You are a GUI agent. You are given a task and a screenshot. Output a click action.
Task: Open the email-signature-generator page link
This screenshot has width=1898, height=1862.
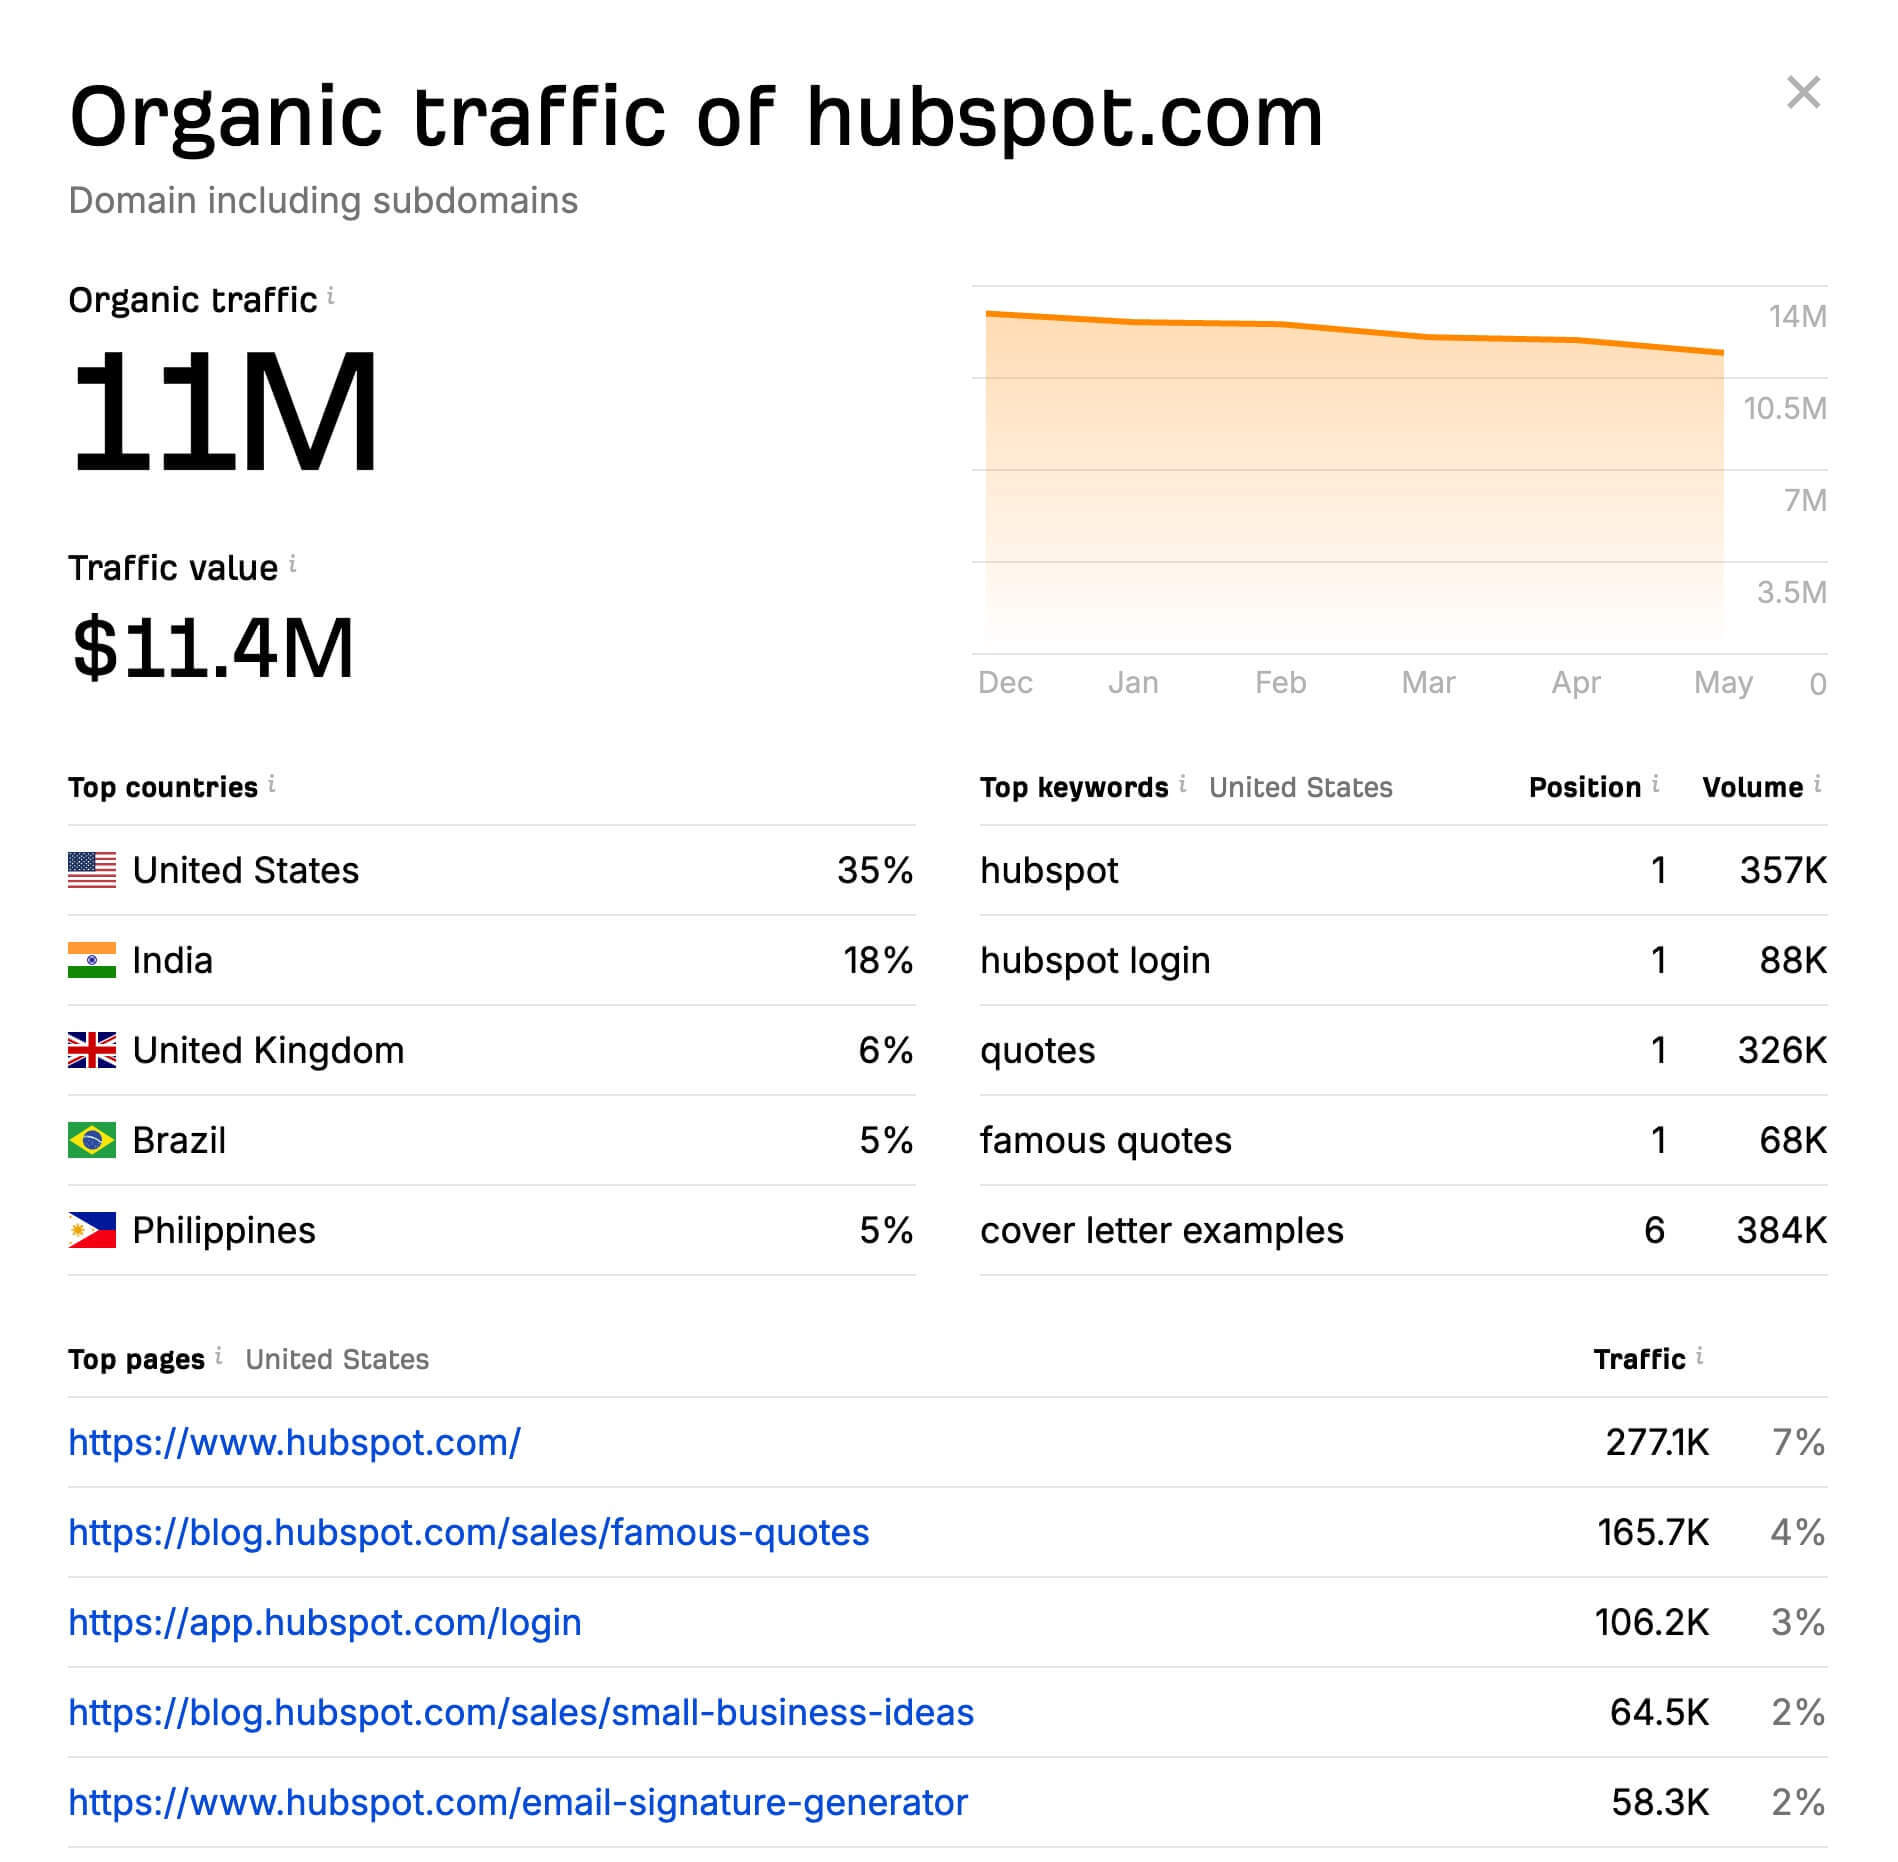[517, 1802]
